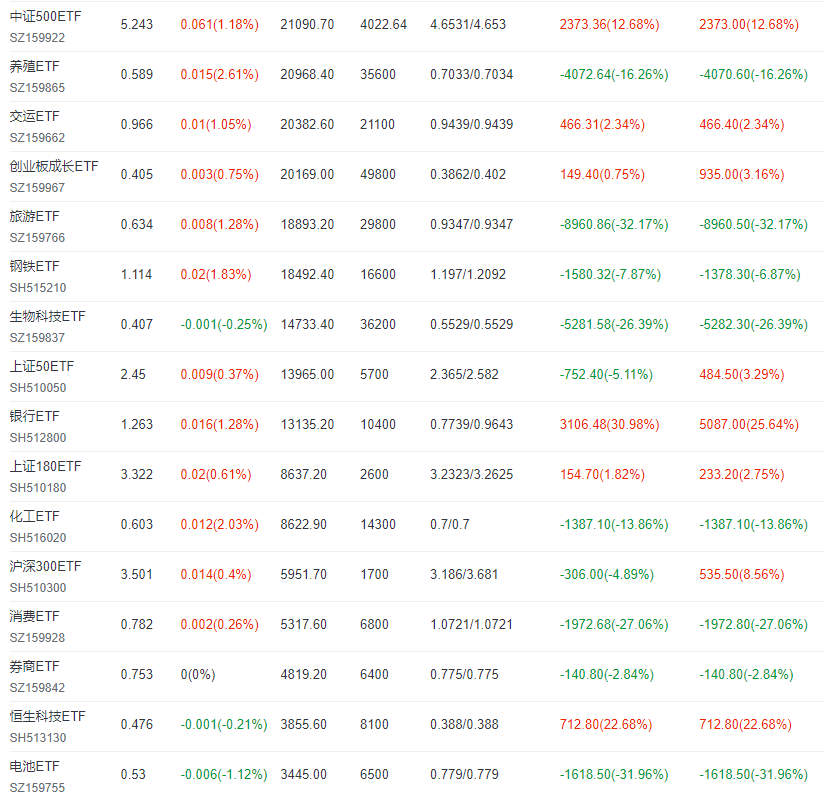Image resolution: width=825 pixels, height=800 pixels.
Task: Open the 上证180ETF fund name
Action: click(x=45, y=466)
